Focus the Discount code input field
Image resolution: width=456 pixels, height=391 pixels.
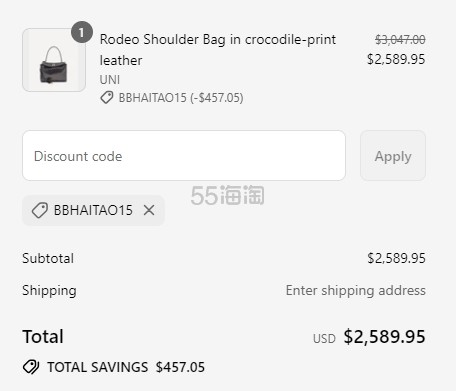point(184,156)
